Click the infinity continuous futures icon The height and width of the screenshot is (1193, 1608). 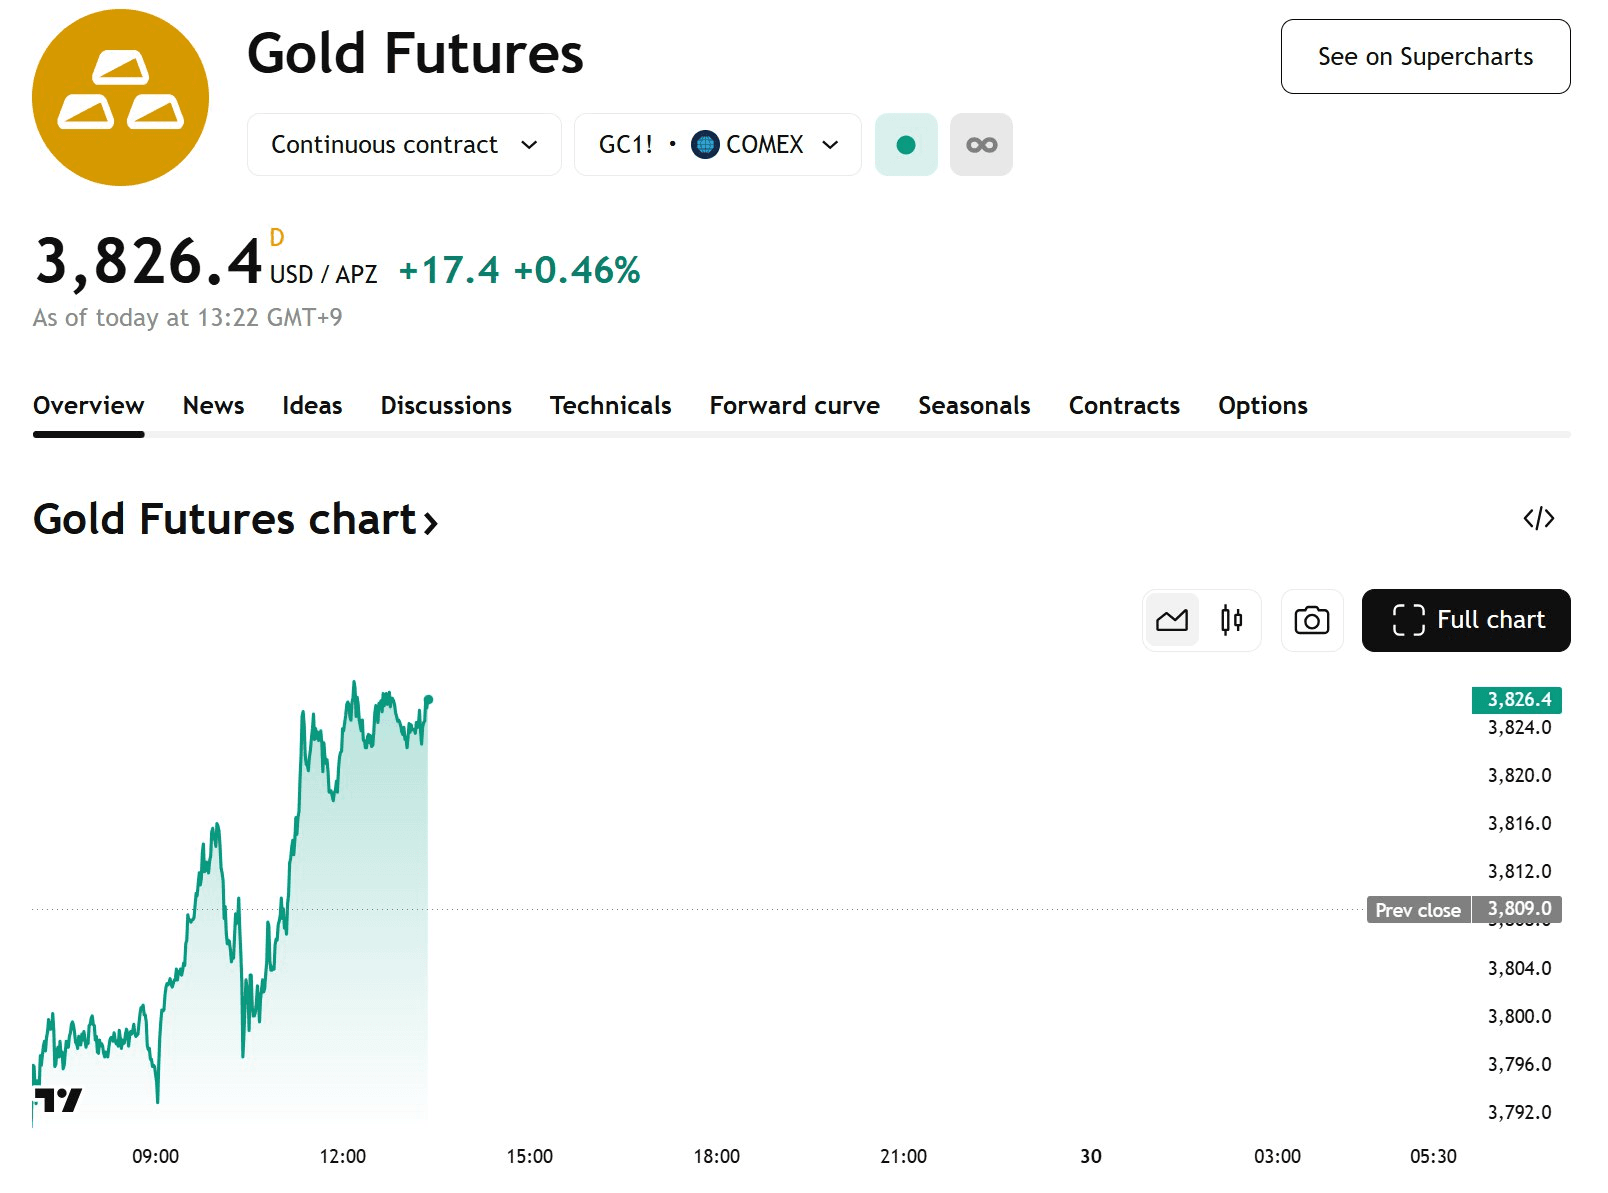[980, 145]
